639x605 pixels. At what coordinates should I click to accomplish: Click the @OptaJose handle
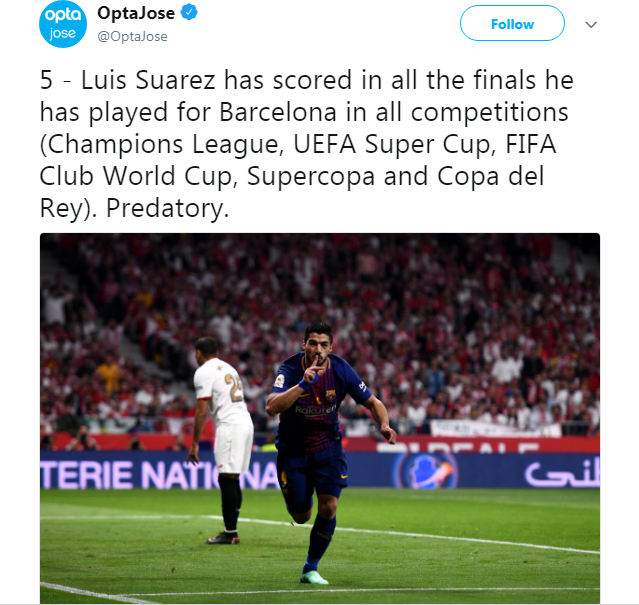[x=132, y=36]
